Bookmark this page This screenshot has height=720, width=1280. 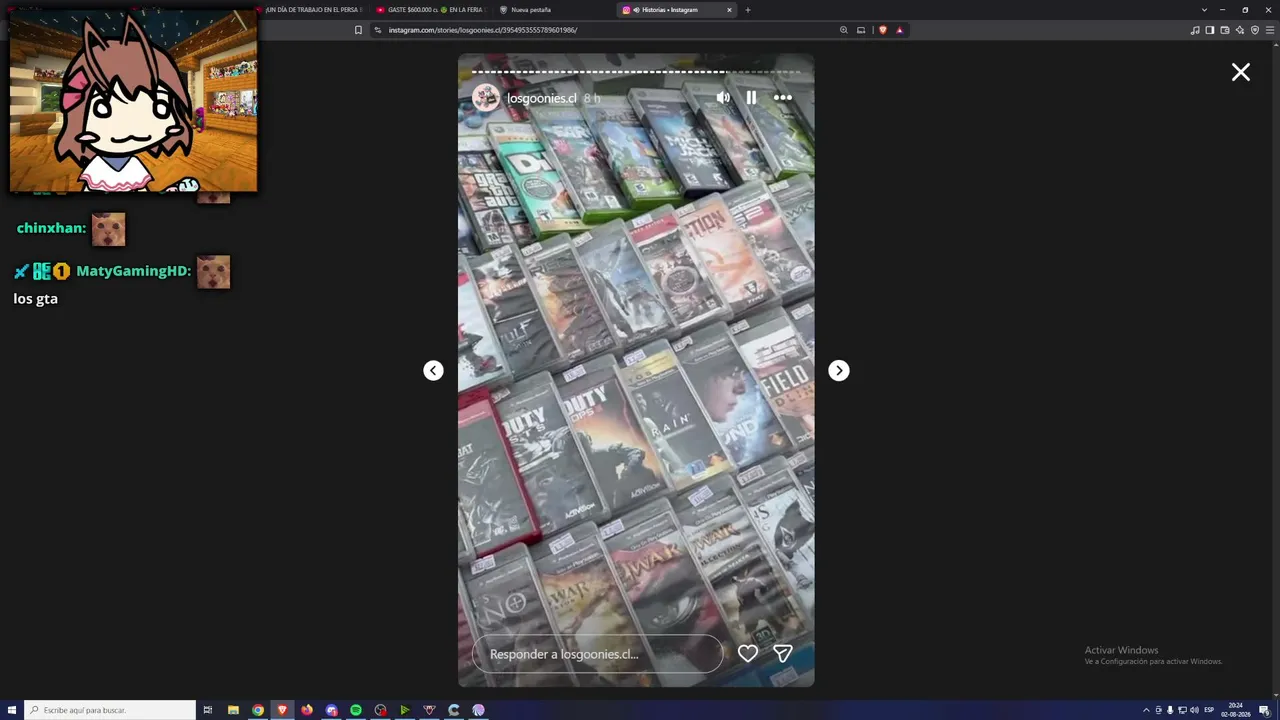(358, 30)
